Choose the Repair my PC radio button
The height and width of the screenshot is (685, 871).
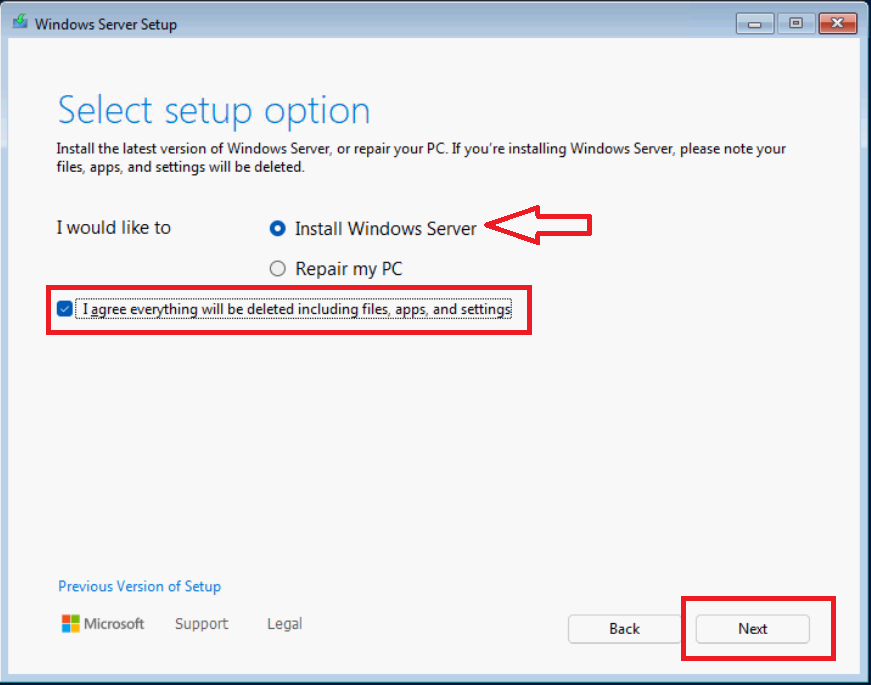click(278, 269)
